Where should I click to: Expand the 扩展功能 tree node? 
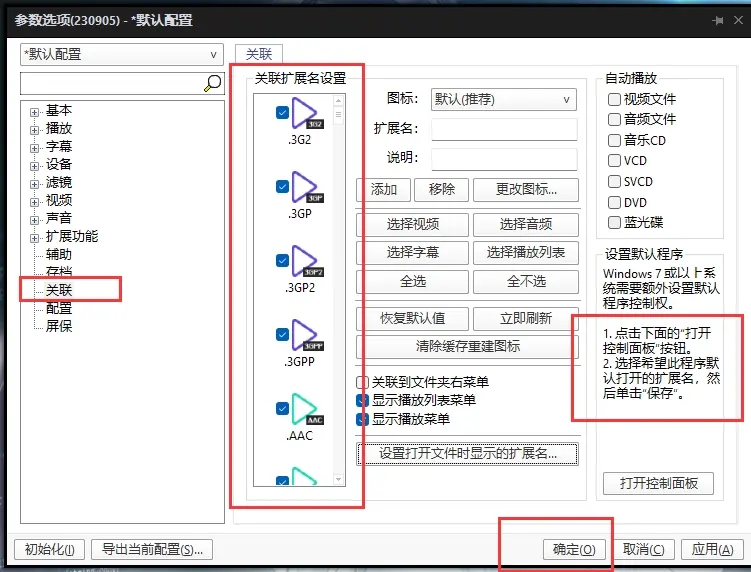(x=34, y=238)
